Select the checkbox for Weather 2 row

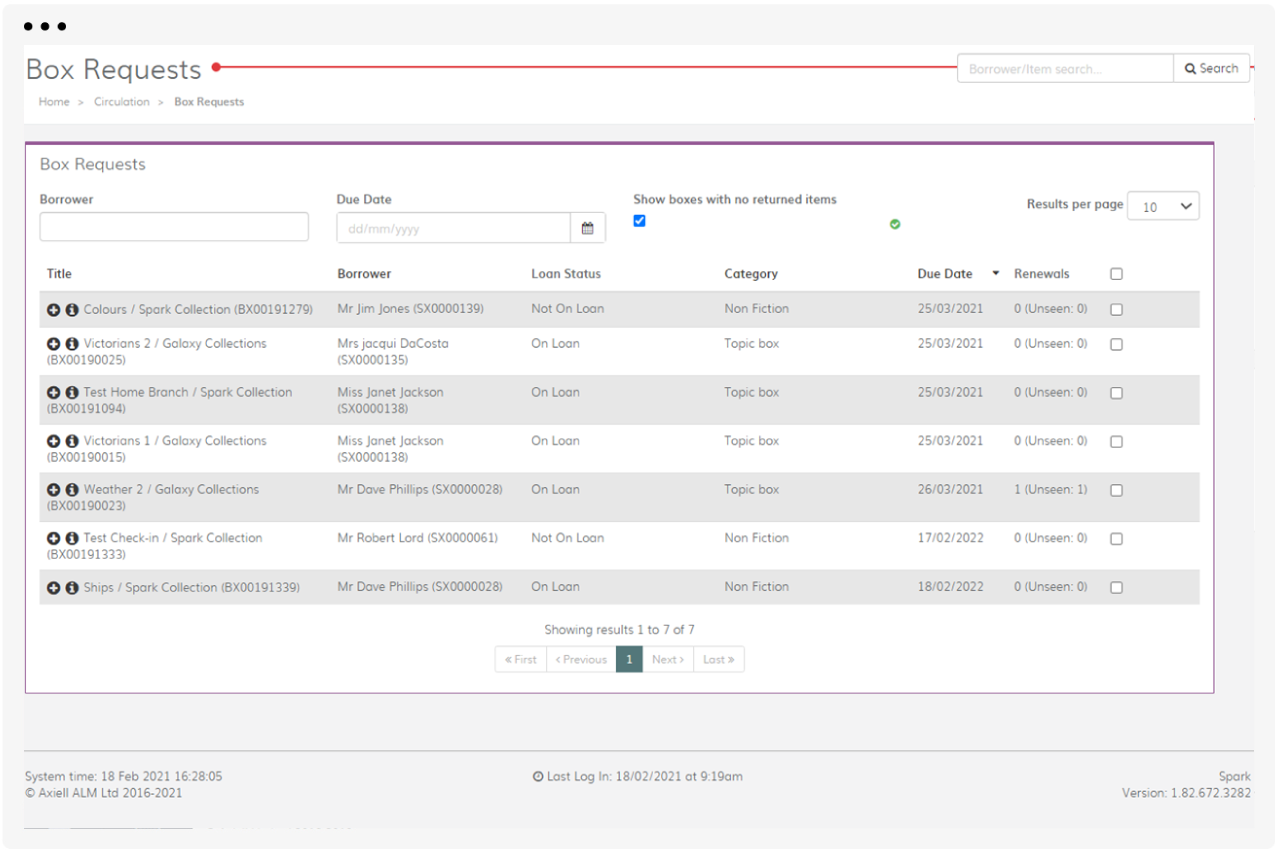point(1116,491)
